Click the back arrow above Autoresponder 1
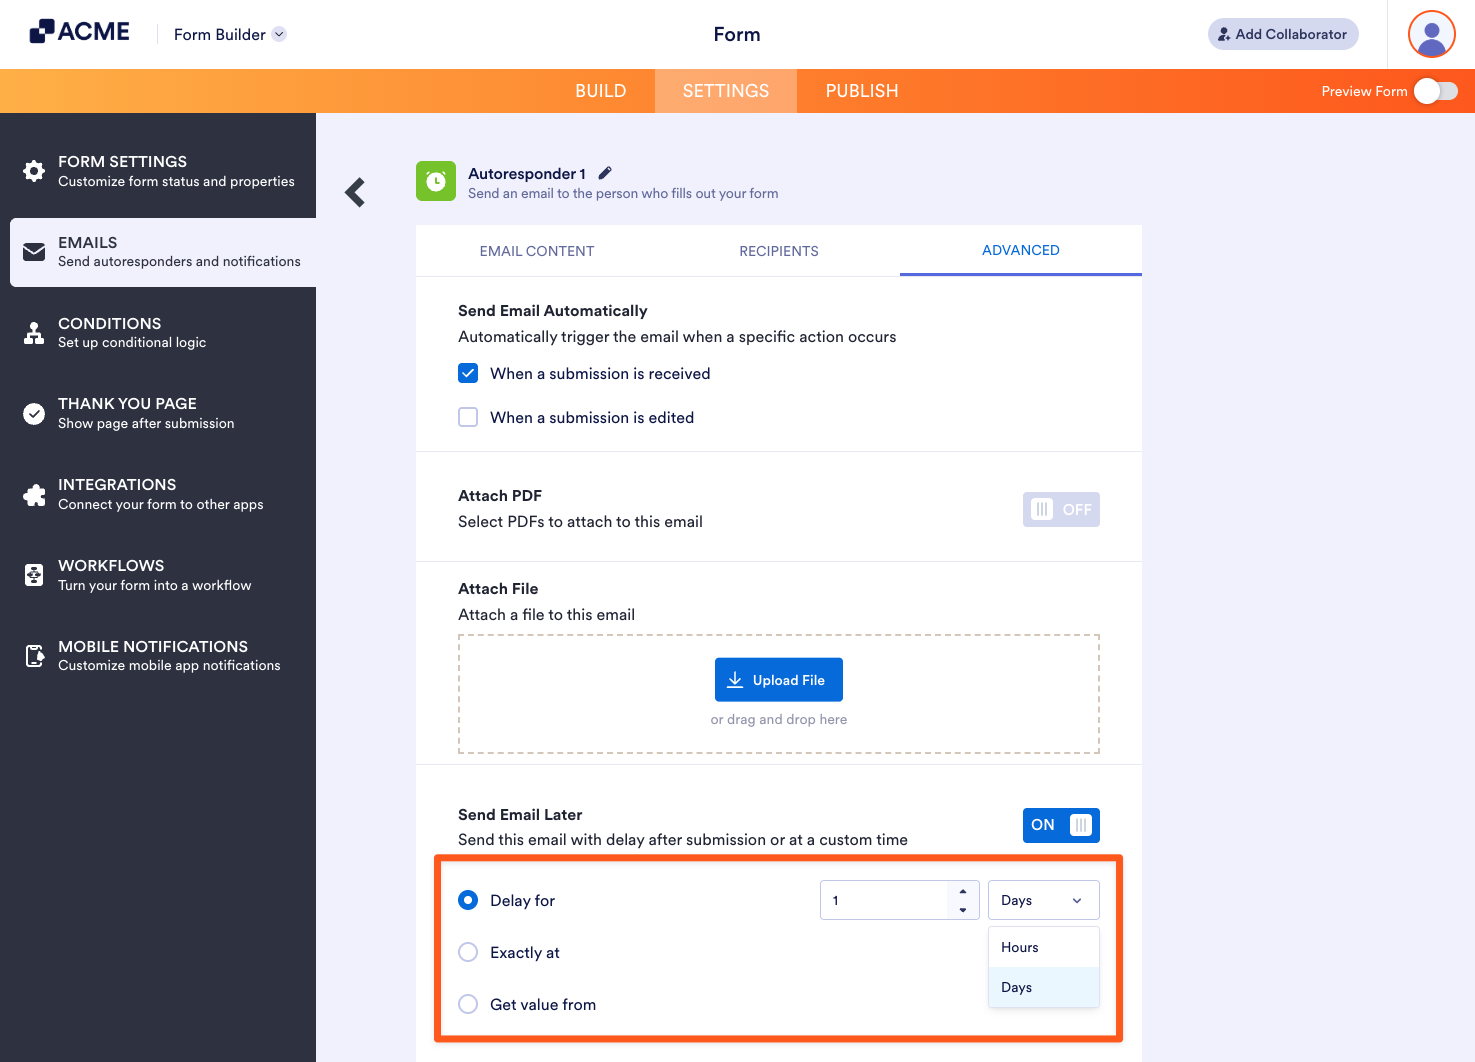The image size is (1475, 1062). [354, 192]
